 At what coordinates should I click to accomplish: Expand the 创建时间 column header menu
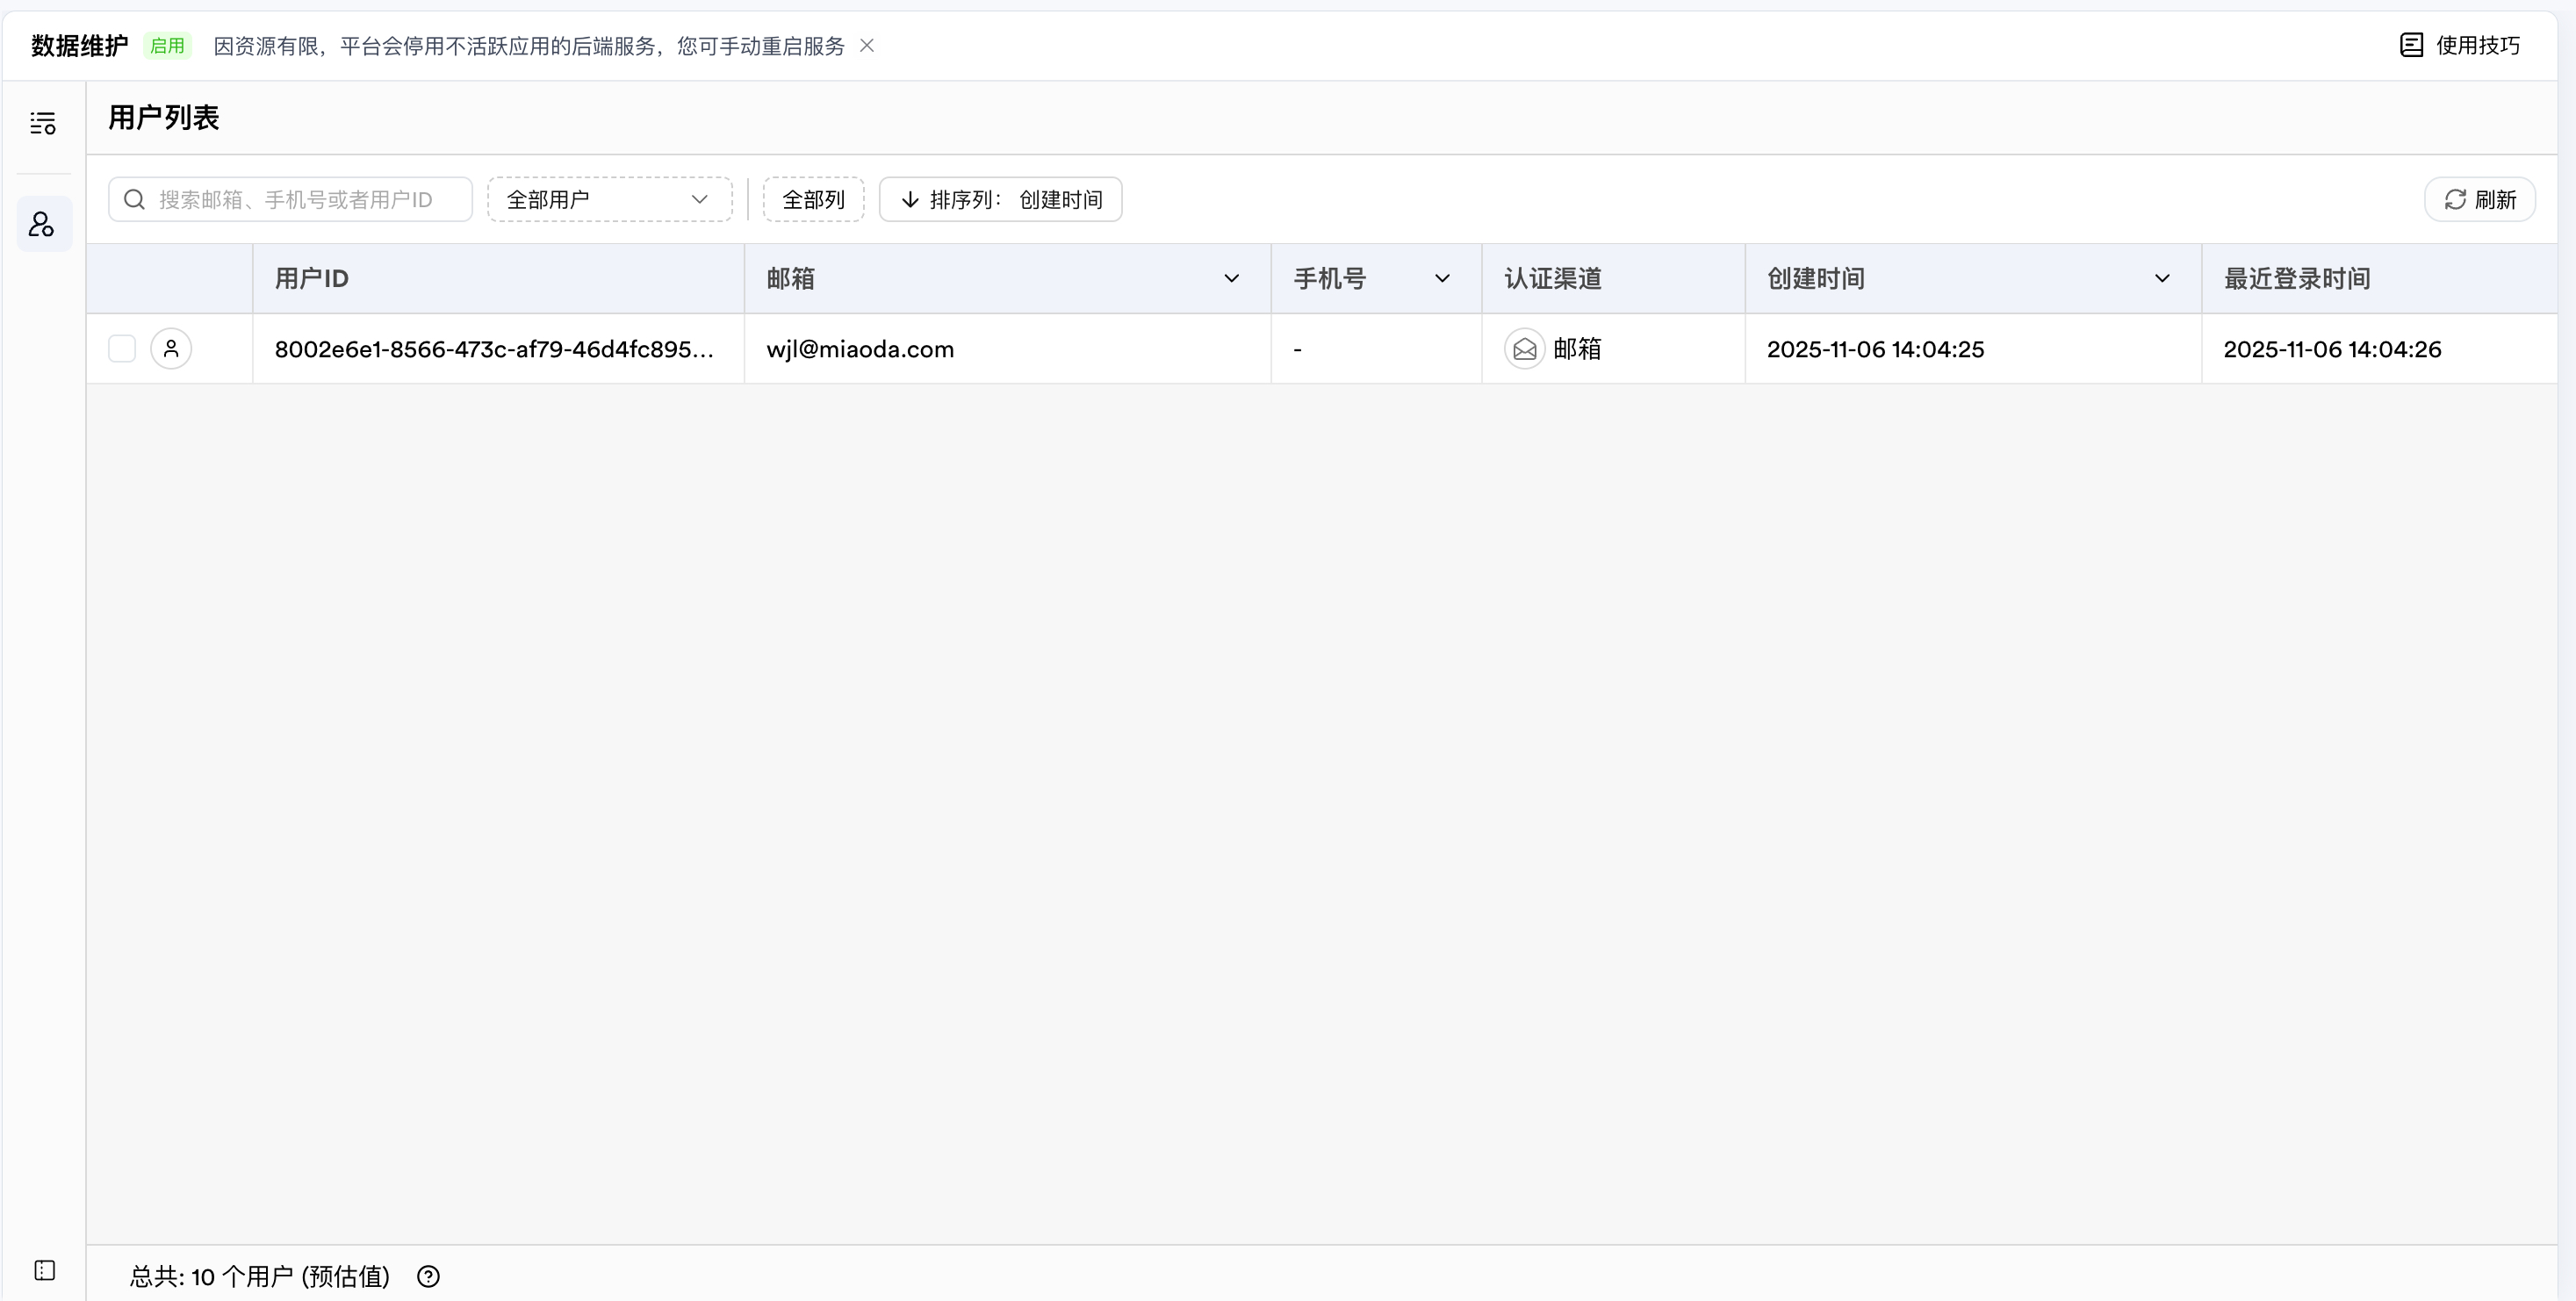[2161, 279]
